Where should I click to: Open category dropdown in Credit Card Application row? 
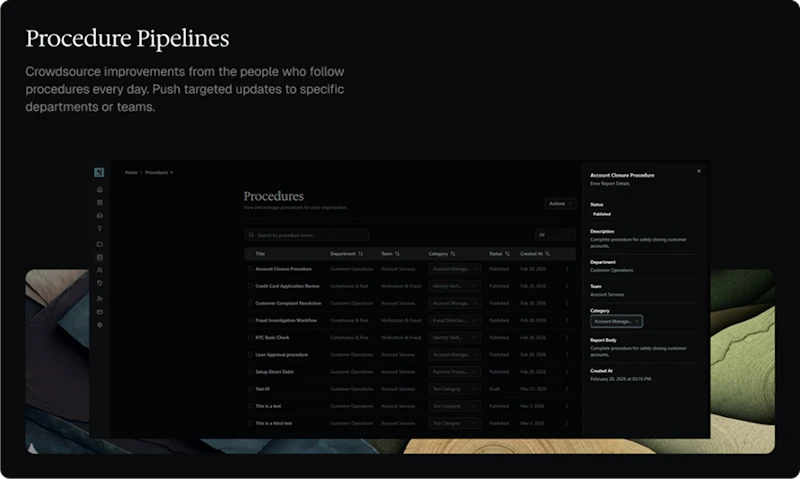click(x=455, y=286)
